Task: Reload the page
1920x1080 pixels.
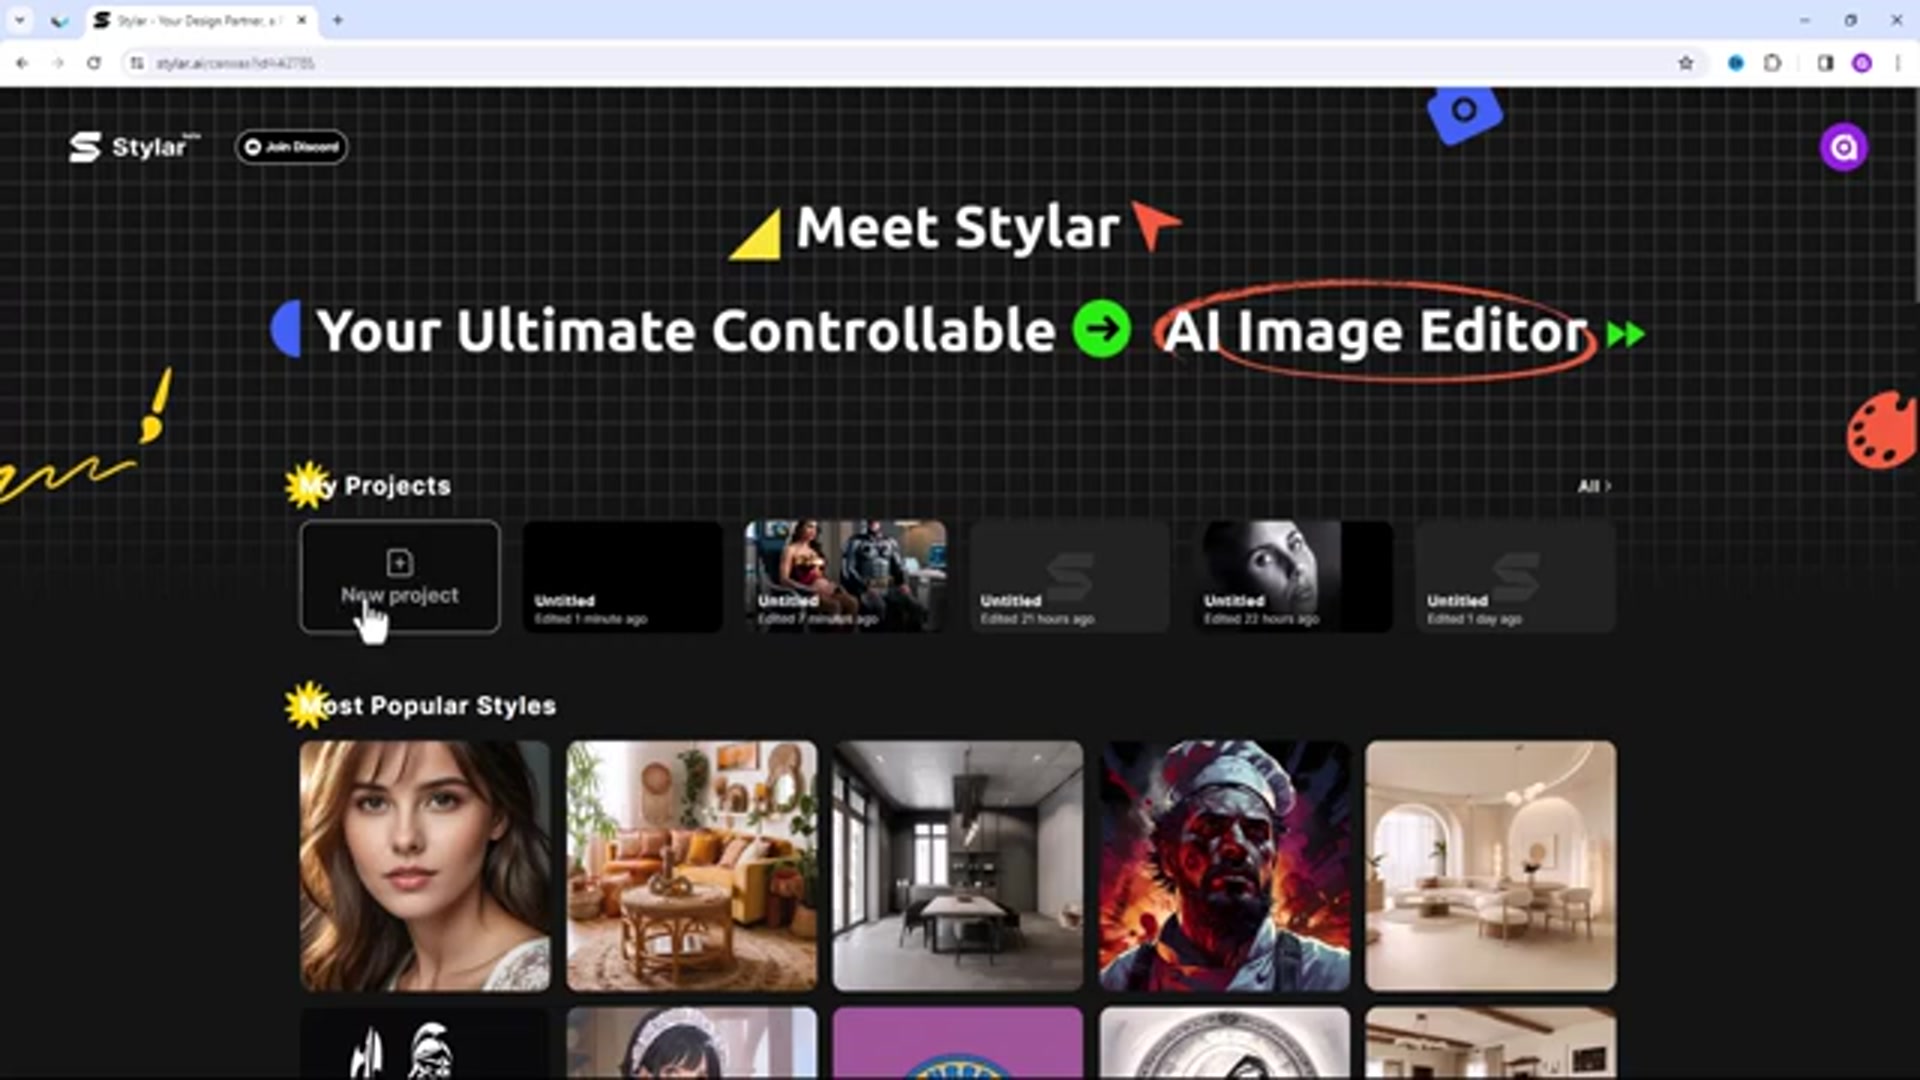Action: [x=94, y=63]
